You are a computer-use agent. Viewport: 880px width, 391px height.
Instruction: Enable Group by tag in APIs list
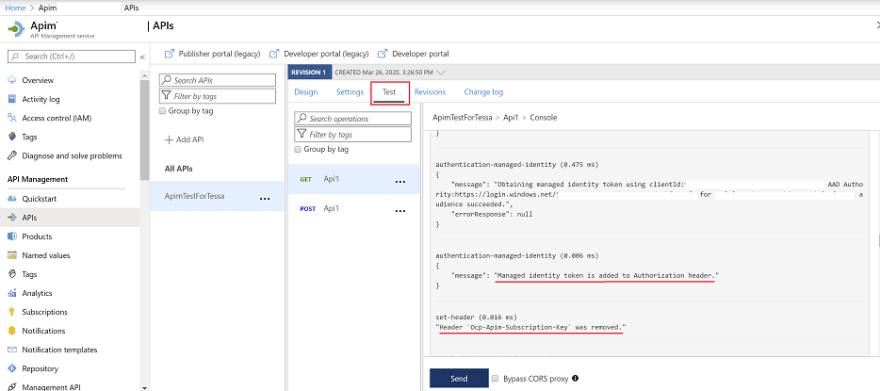(163, 111)
